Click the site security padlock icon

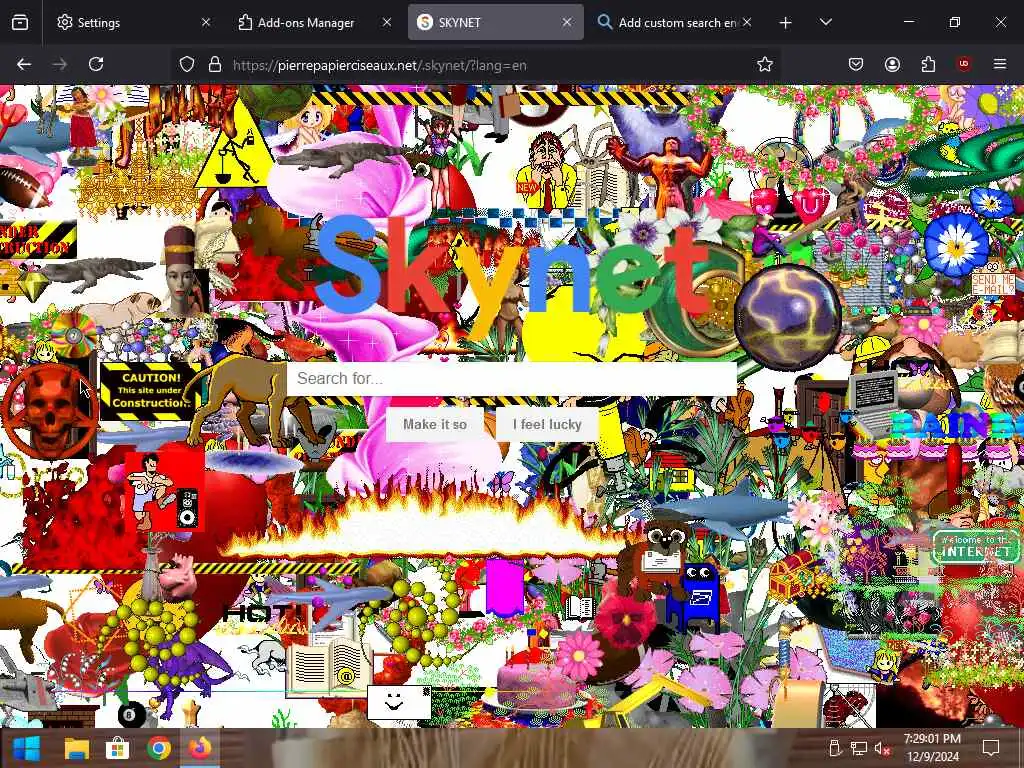(215, 65)
